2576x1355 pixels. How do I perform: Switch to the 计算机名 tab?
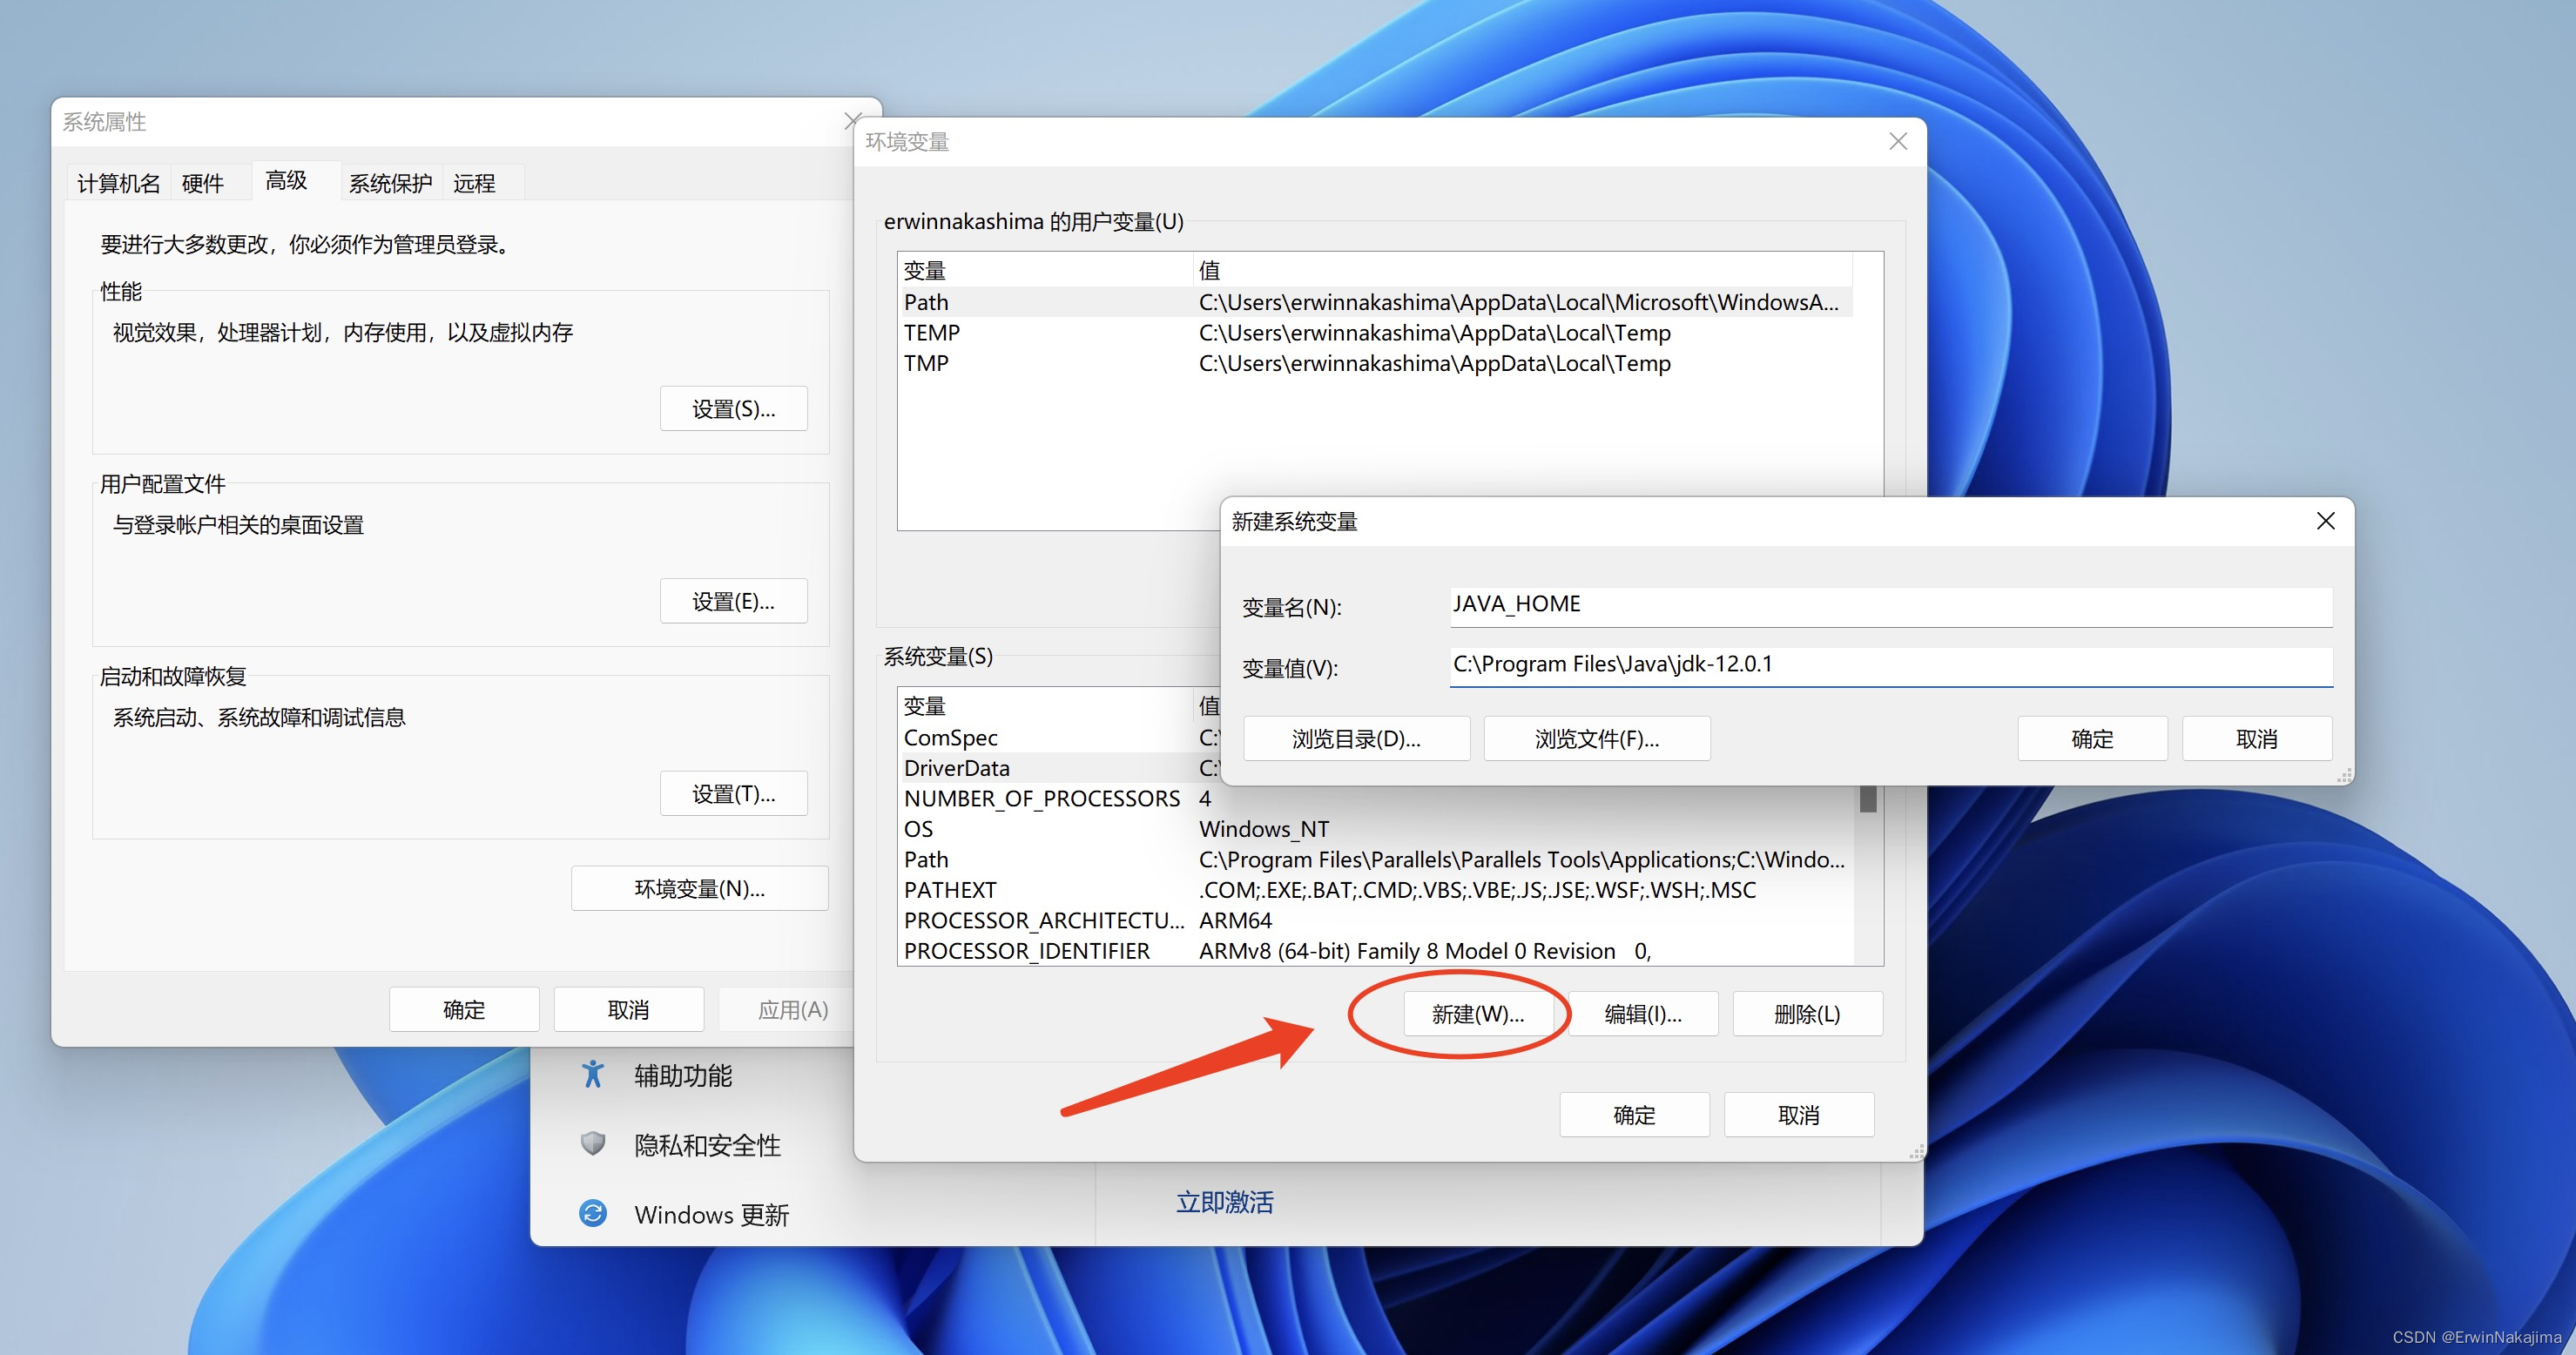118,183
